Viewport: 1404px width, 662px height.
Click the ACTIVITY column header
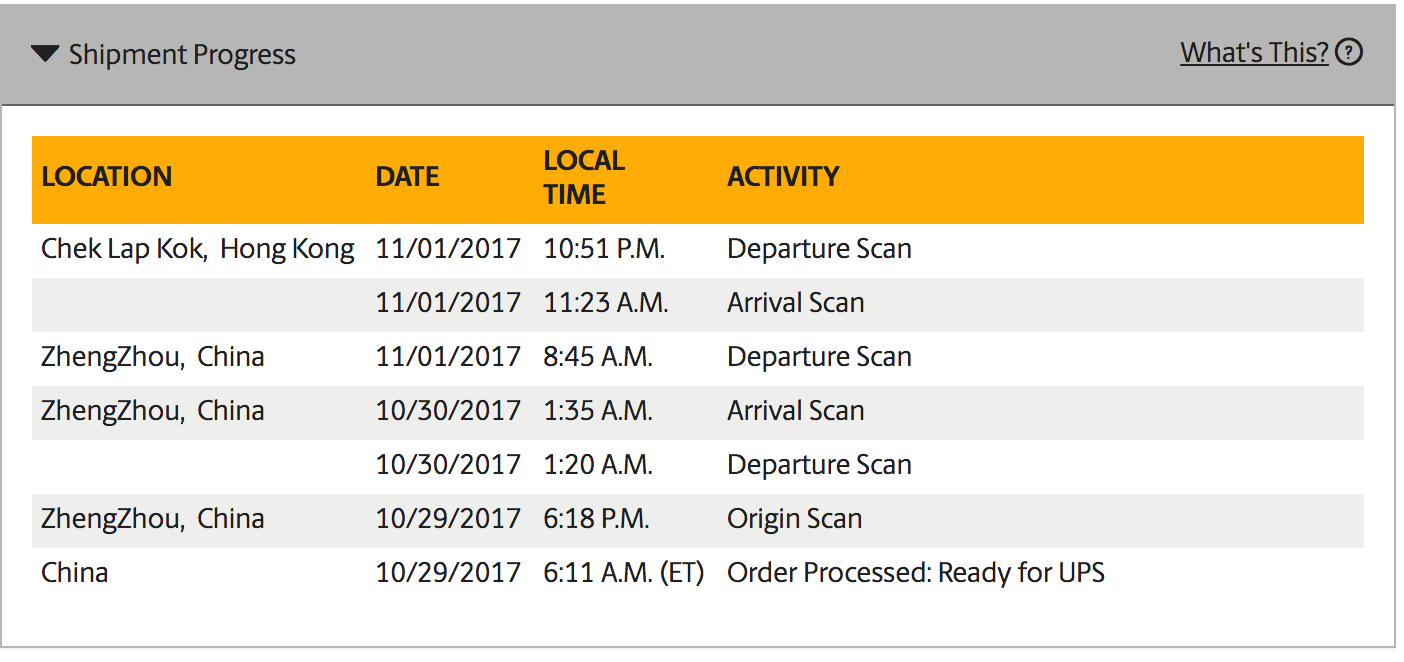coord(783,177)
